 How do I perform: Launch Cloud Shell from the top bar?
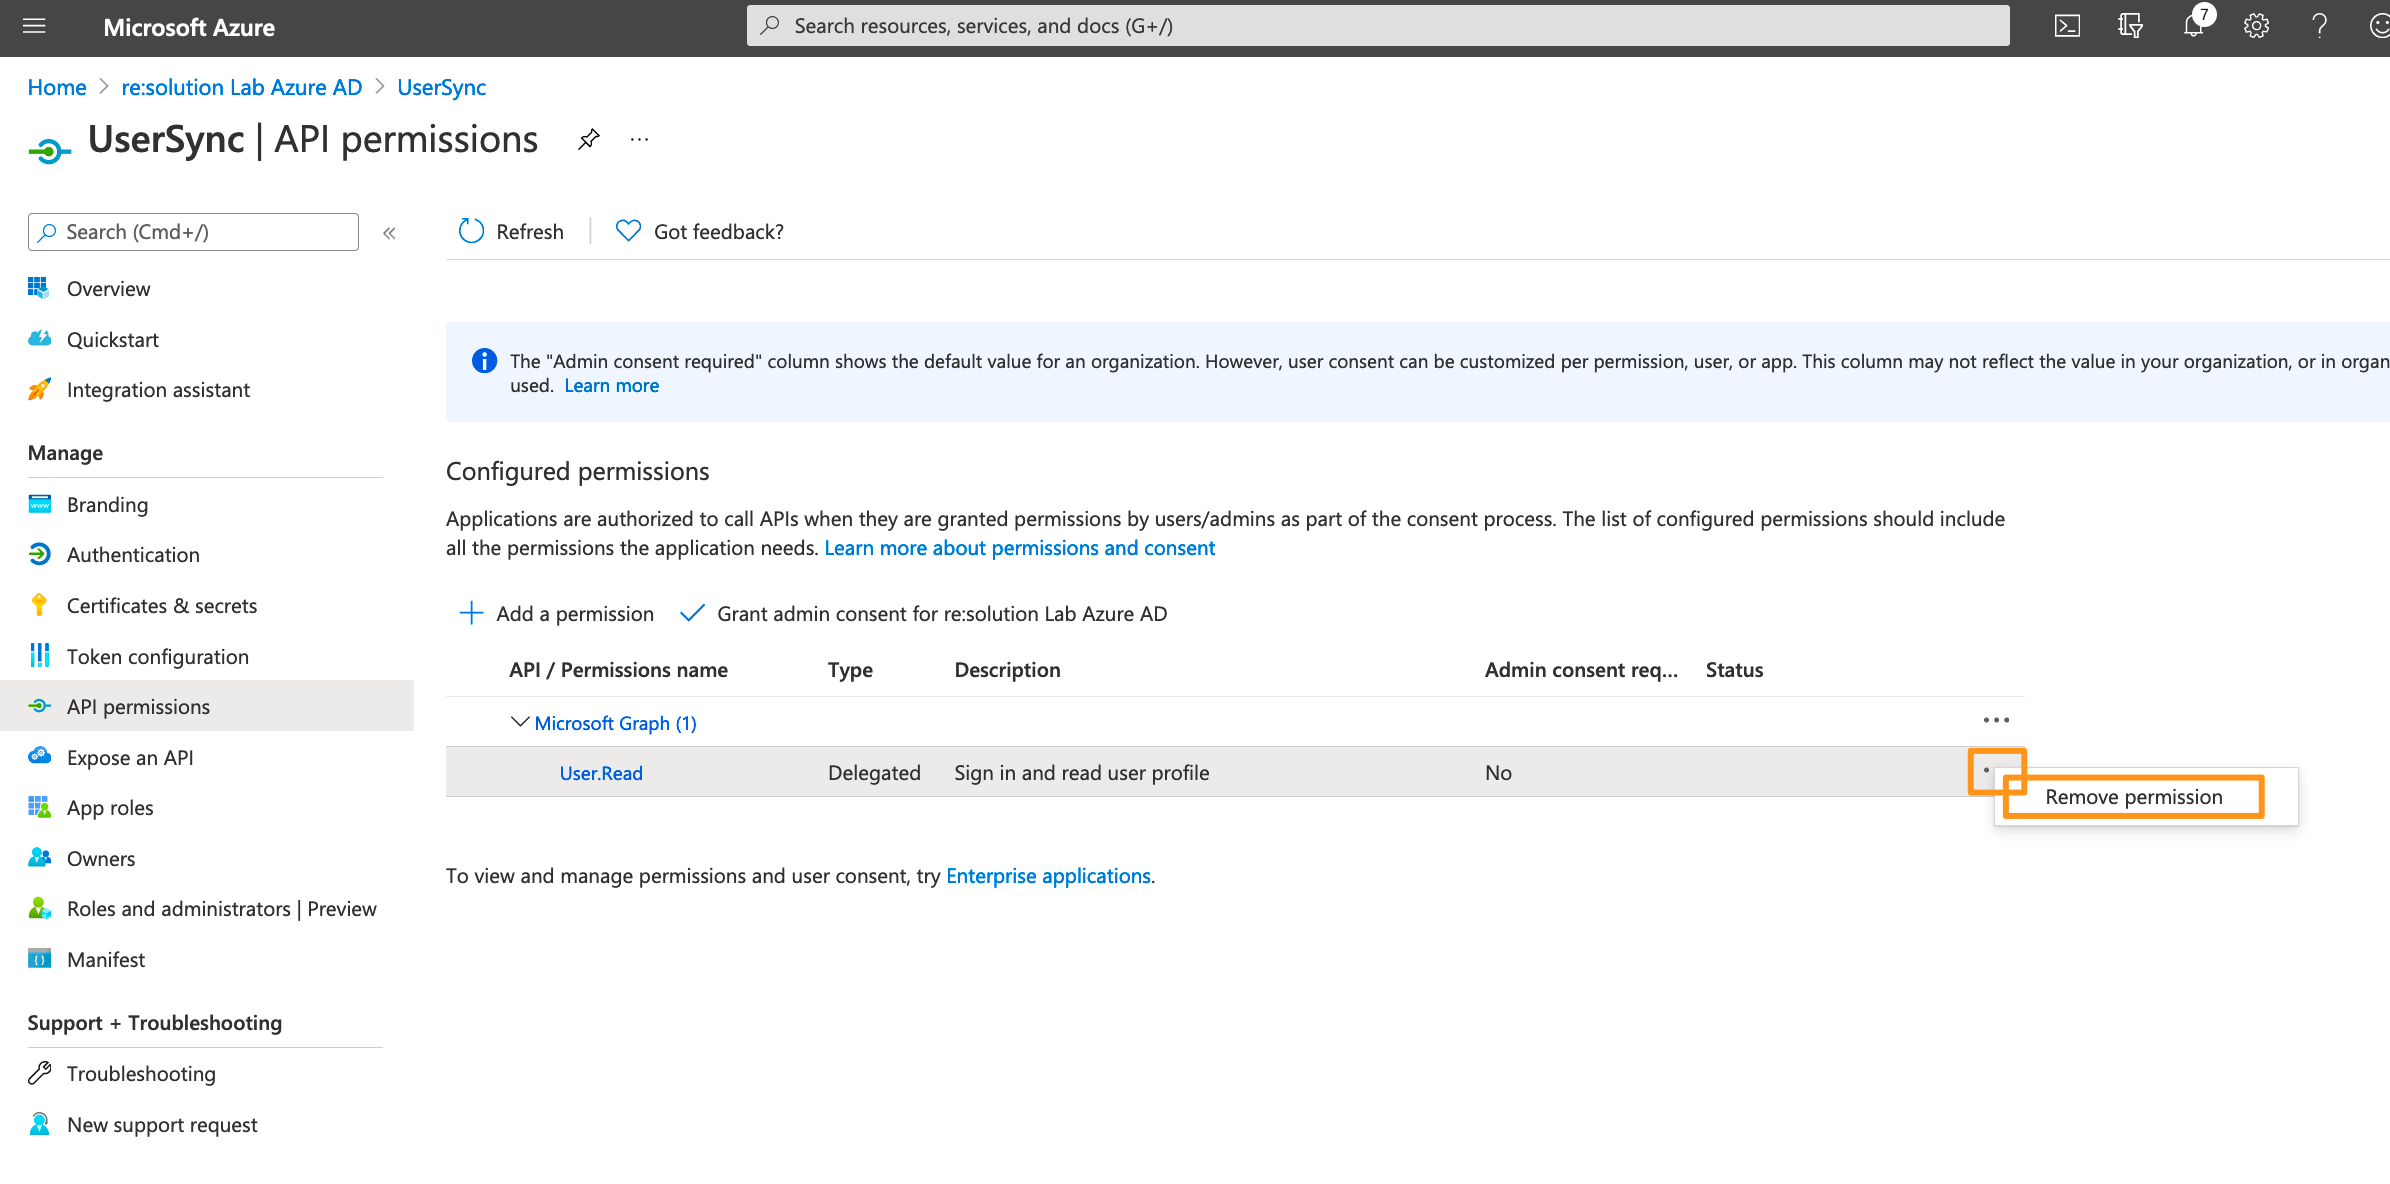point(2067,26)
